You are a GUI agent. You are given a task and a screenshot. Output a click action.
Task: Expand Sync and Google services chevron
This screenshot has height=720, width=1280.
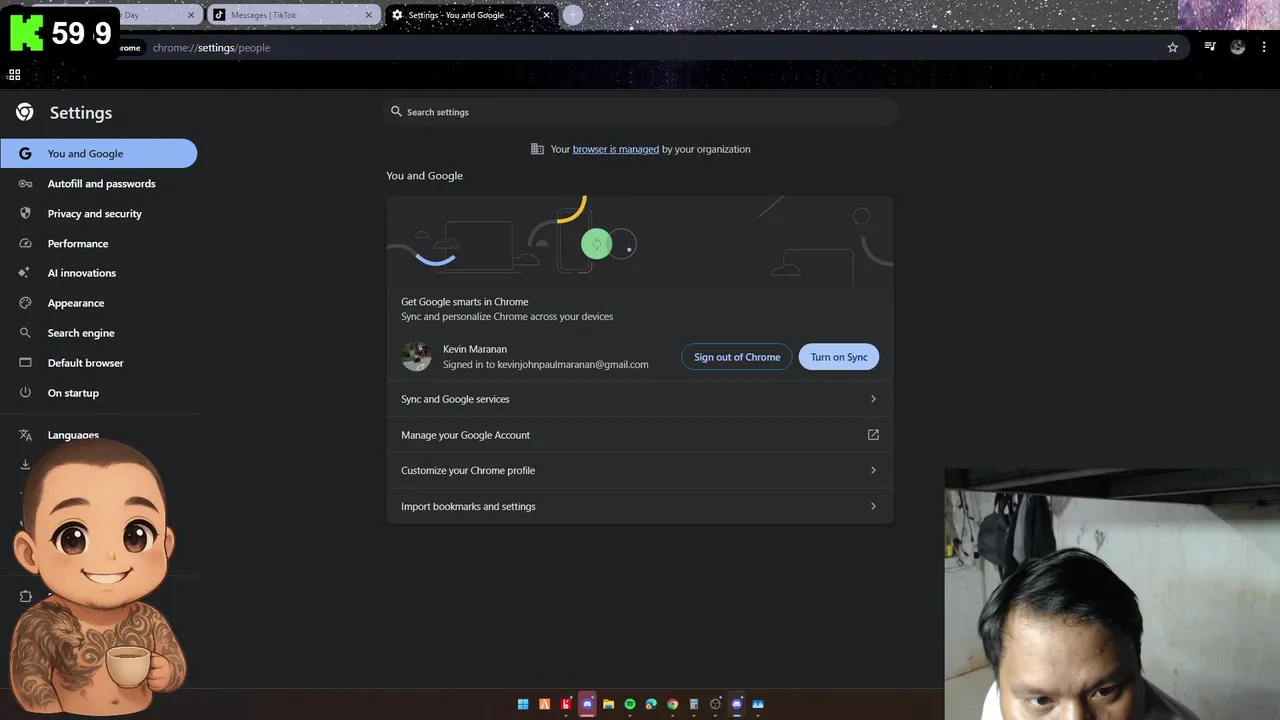pos(873,399)
